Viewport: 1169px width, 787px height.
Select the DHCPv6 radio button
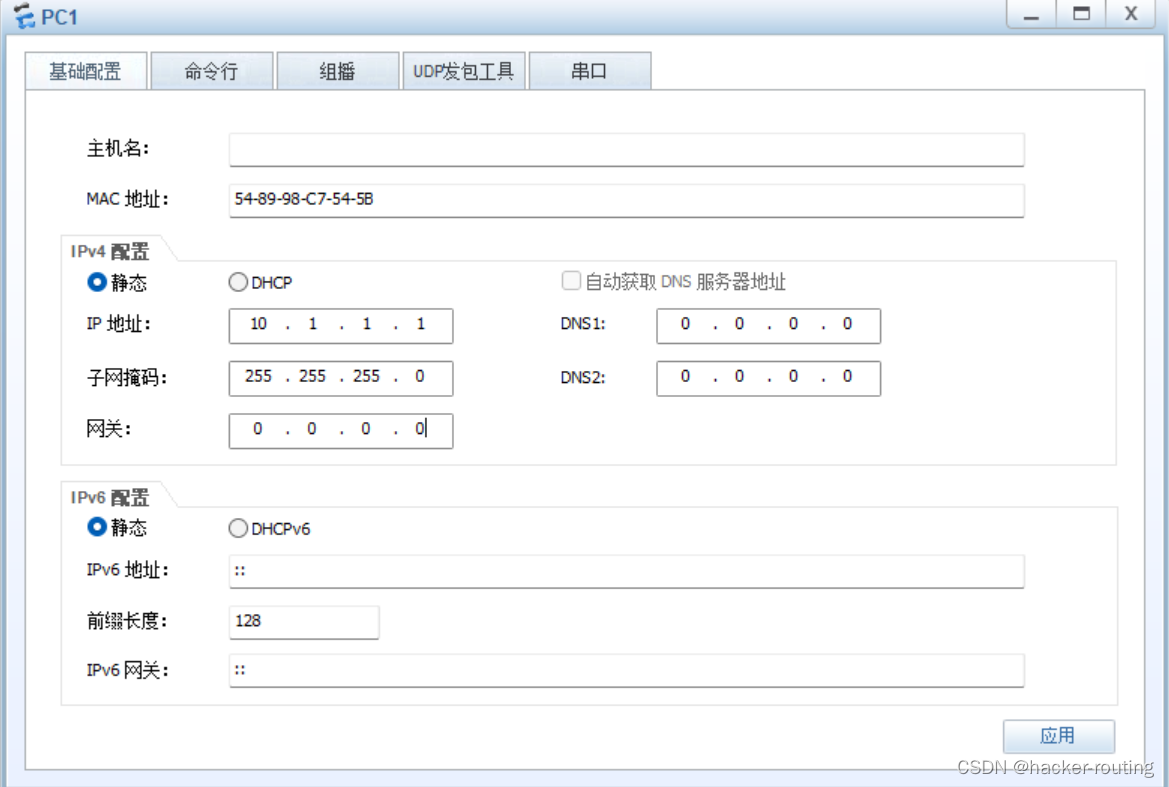tap(238, 528)
